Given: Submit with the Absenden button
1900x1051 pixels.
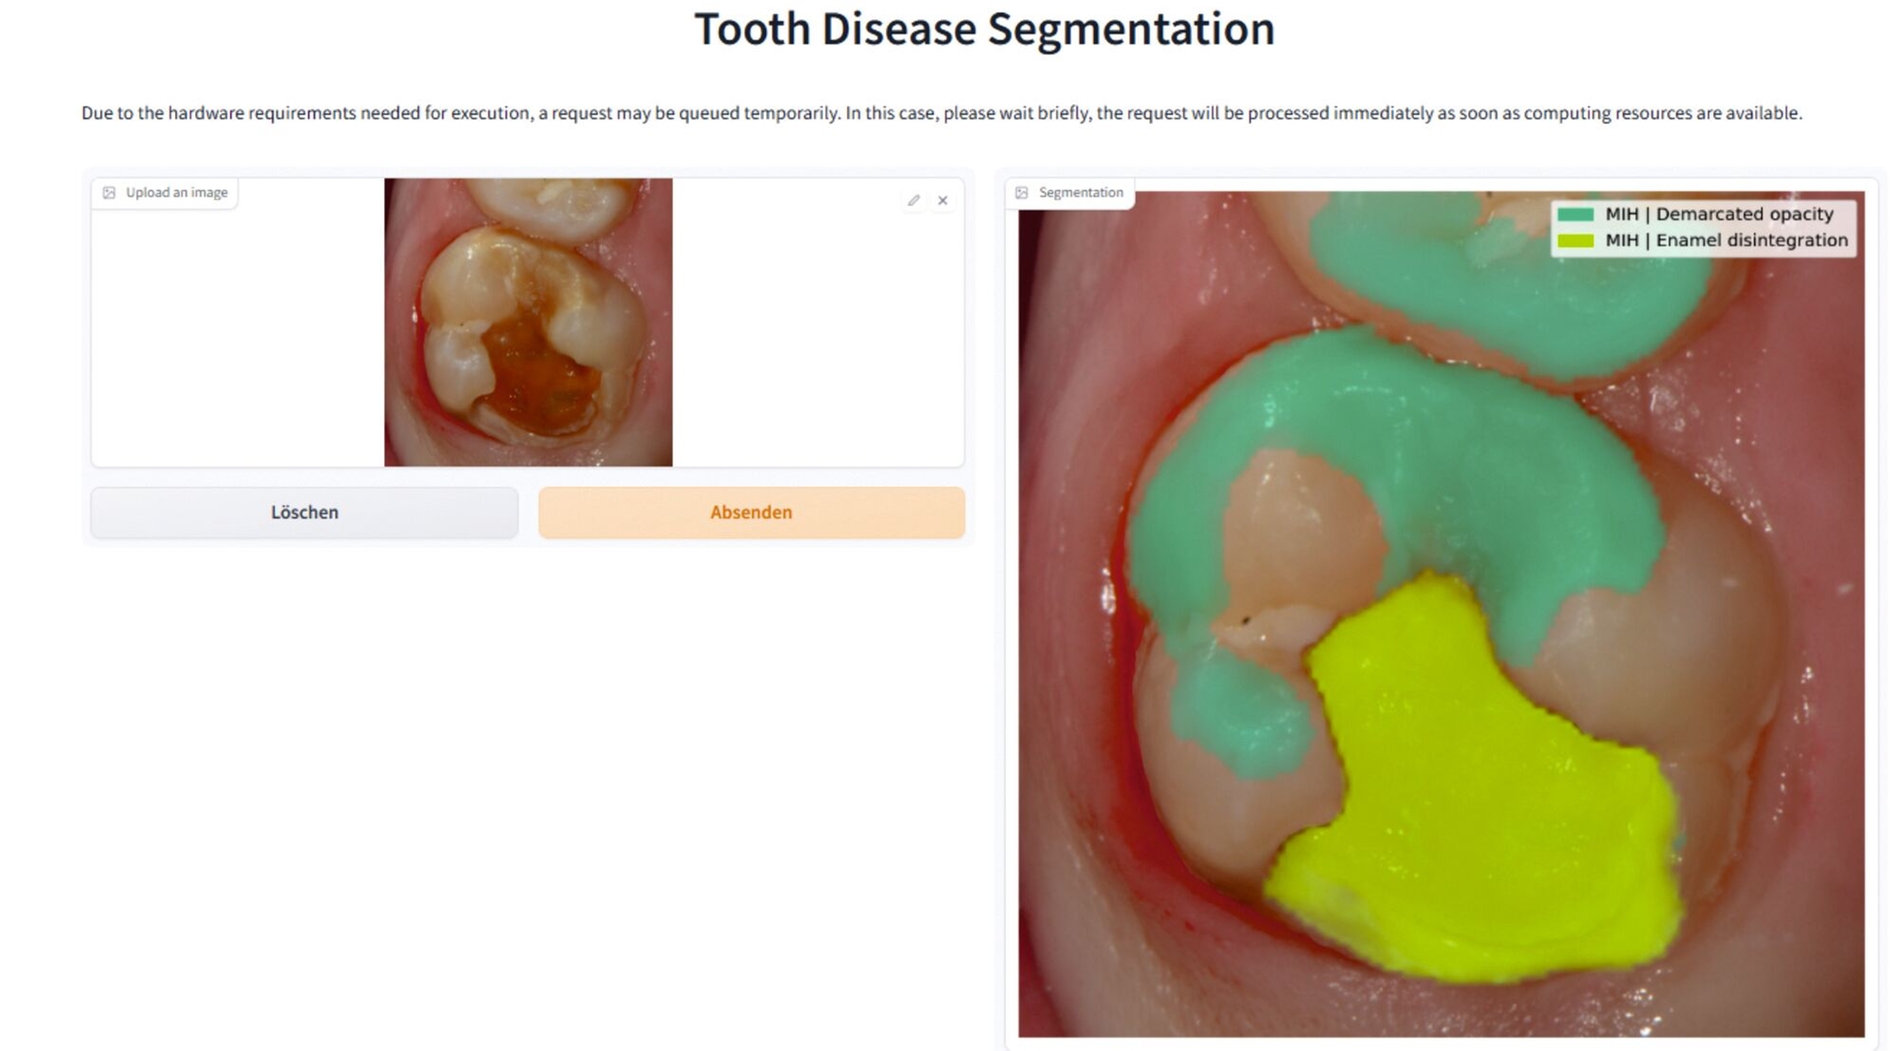Looking at the screenshot, I should [751, 512].
